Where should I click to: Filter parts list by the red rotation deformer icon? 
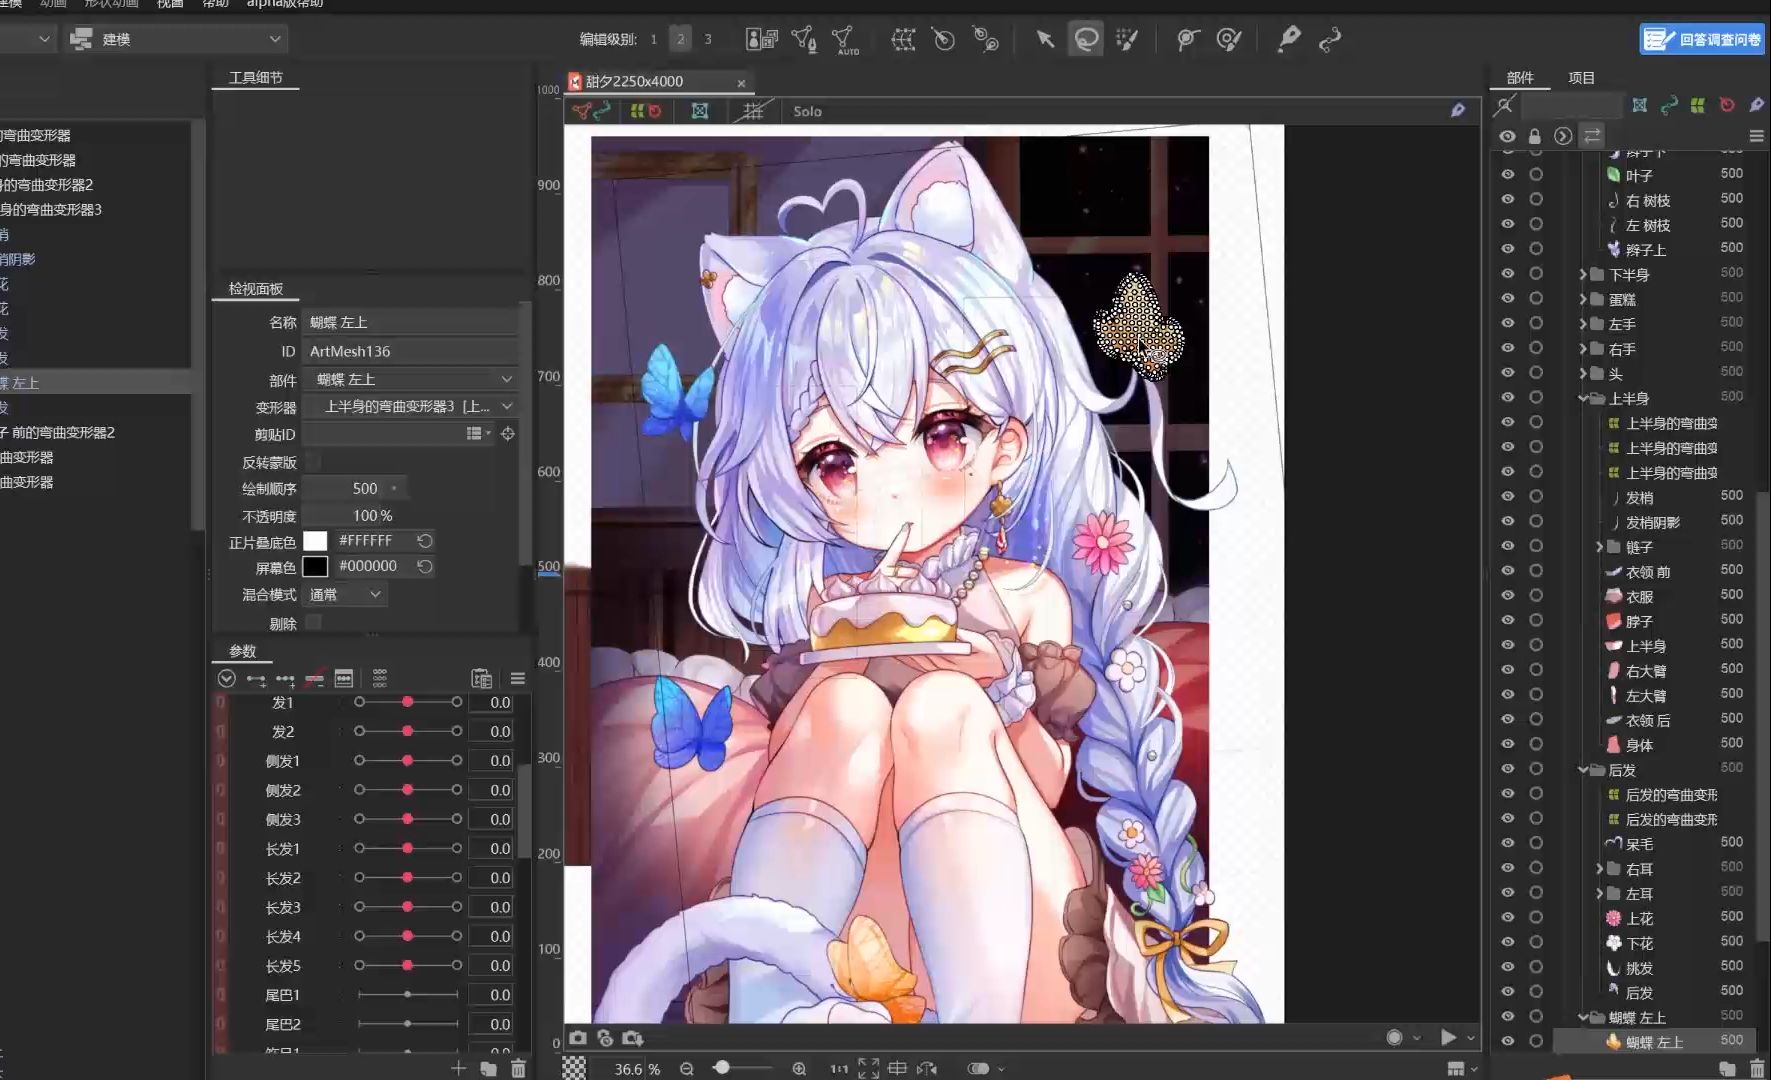click(x=1727, y=105)
